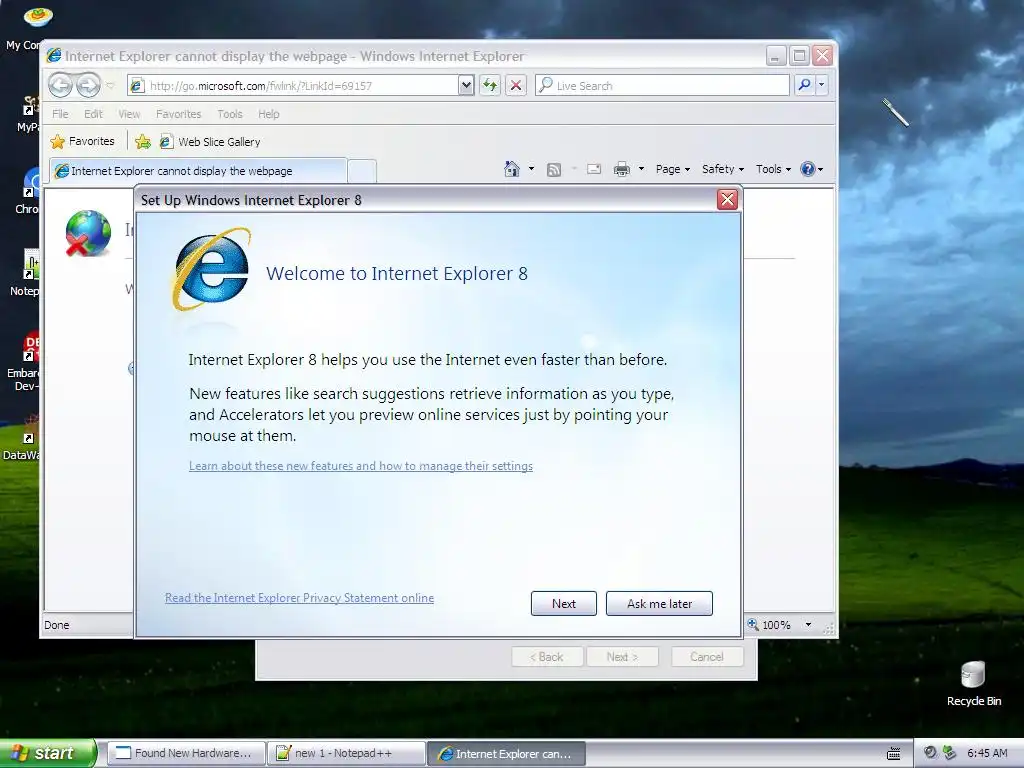Click the Home page icon
The image size is (1024, 768).
pyautogui.click(x=512, y=169)
